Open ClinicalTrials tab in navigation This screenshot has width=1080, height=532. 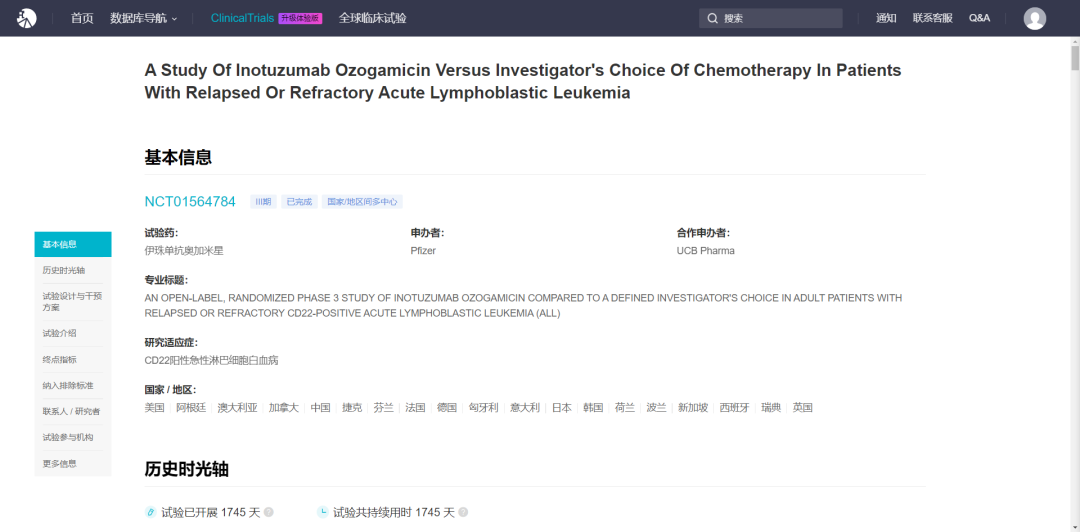pyautogui.click(x=242, y=19)
